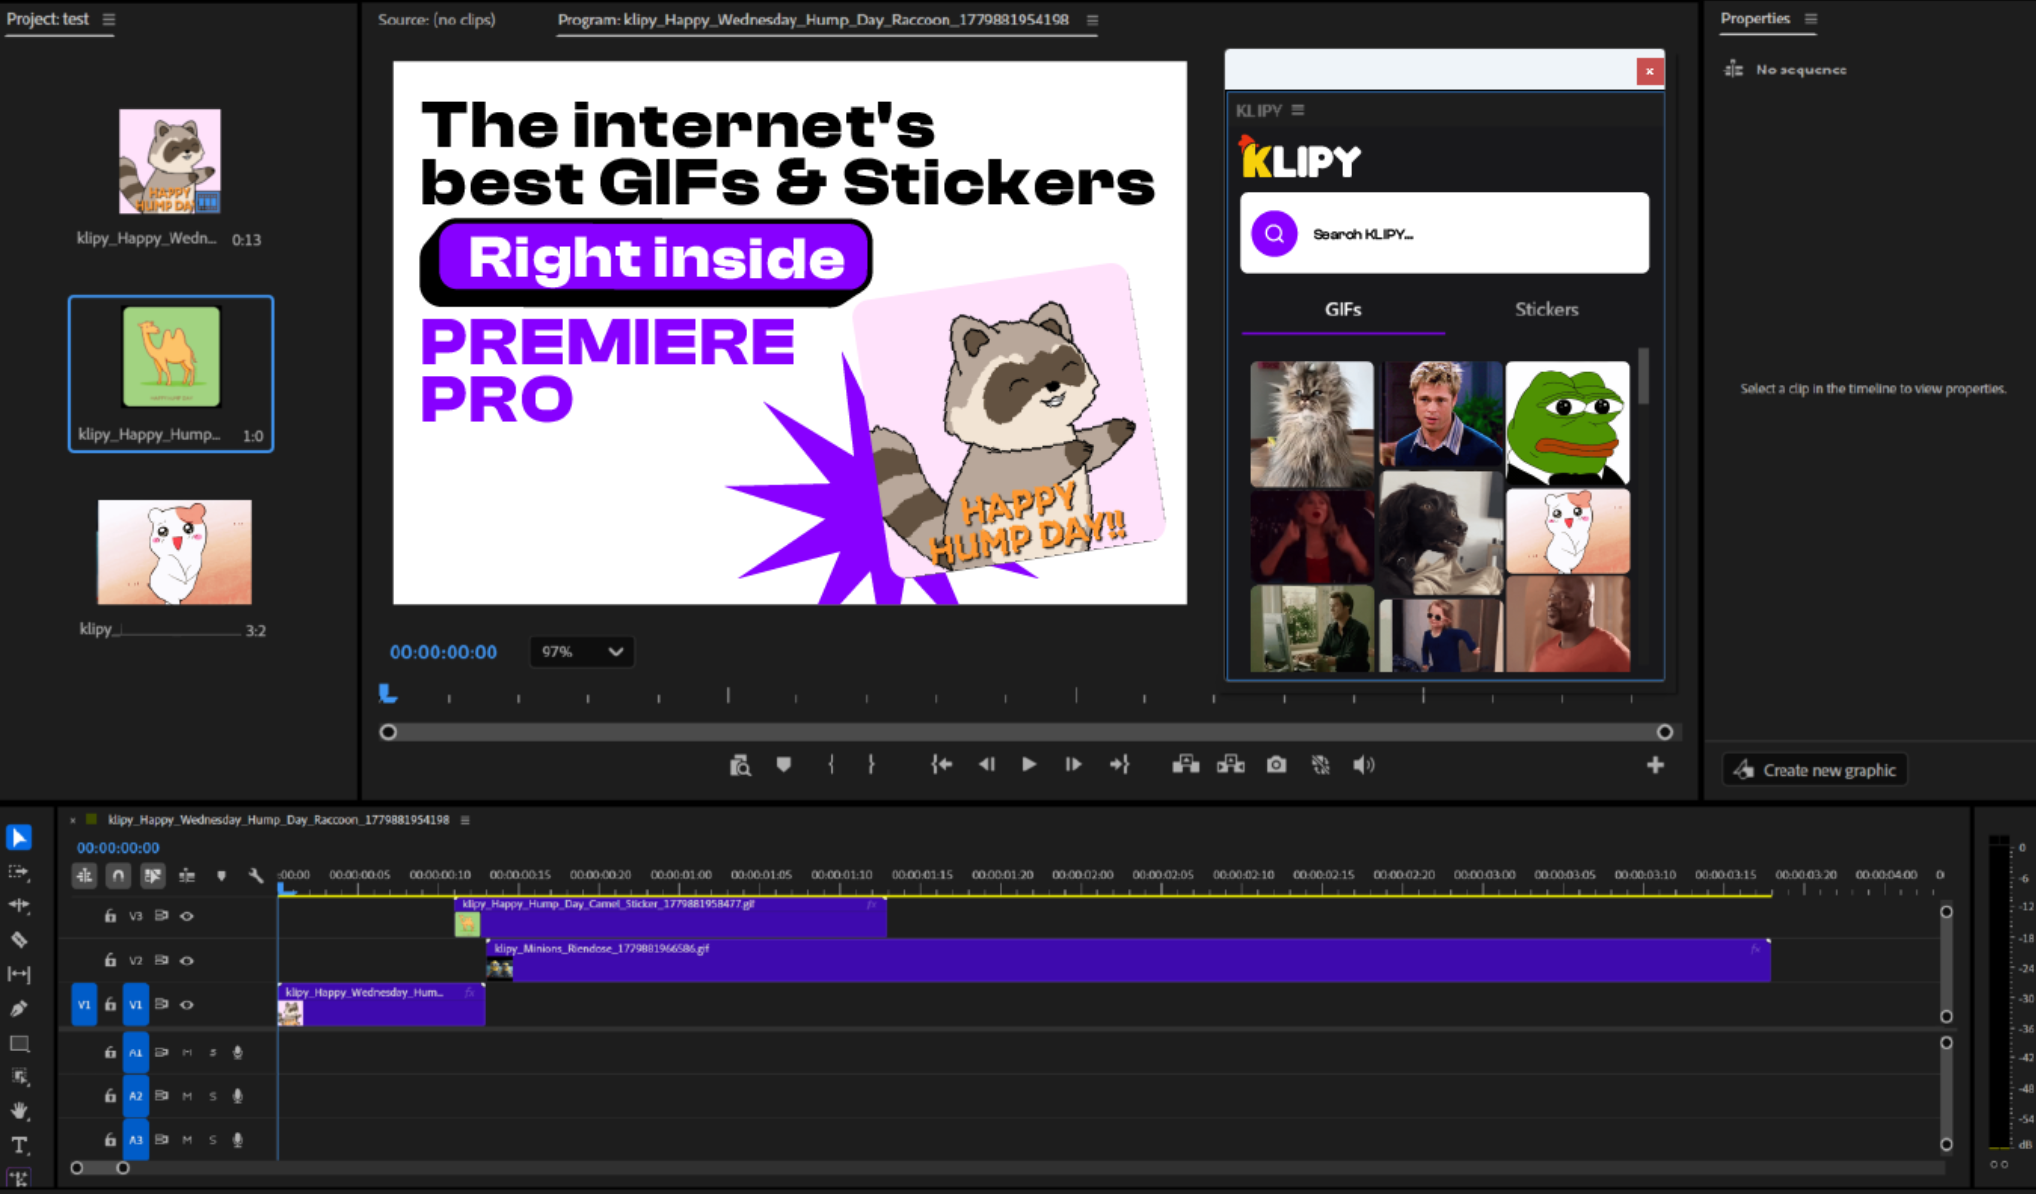Click the Extract button
Screen dimensions: 2036x1194
click(x=1231, y=765)
